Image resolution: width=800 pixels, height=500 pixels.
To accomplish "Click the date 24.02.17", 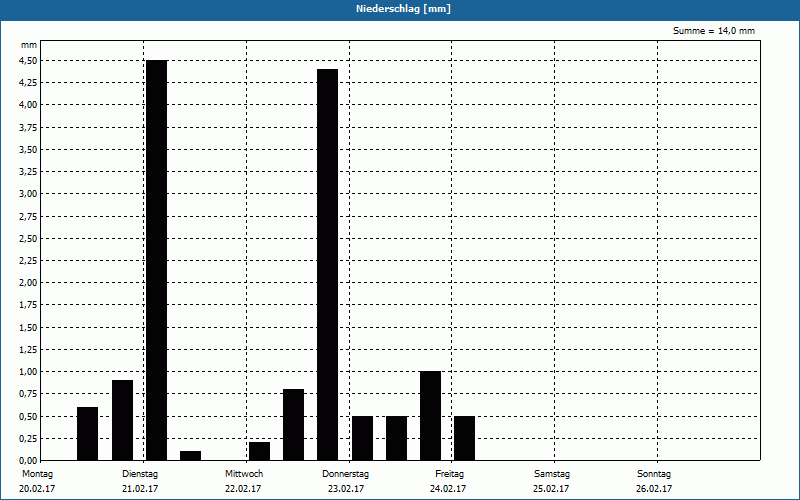I will (x=447, y=489).
